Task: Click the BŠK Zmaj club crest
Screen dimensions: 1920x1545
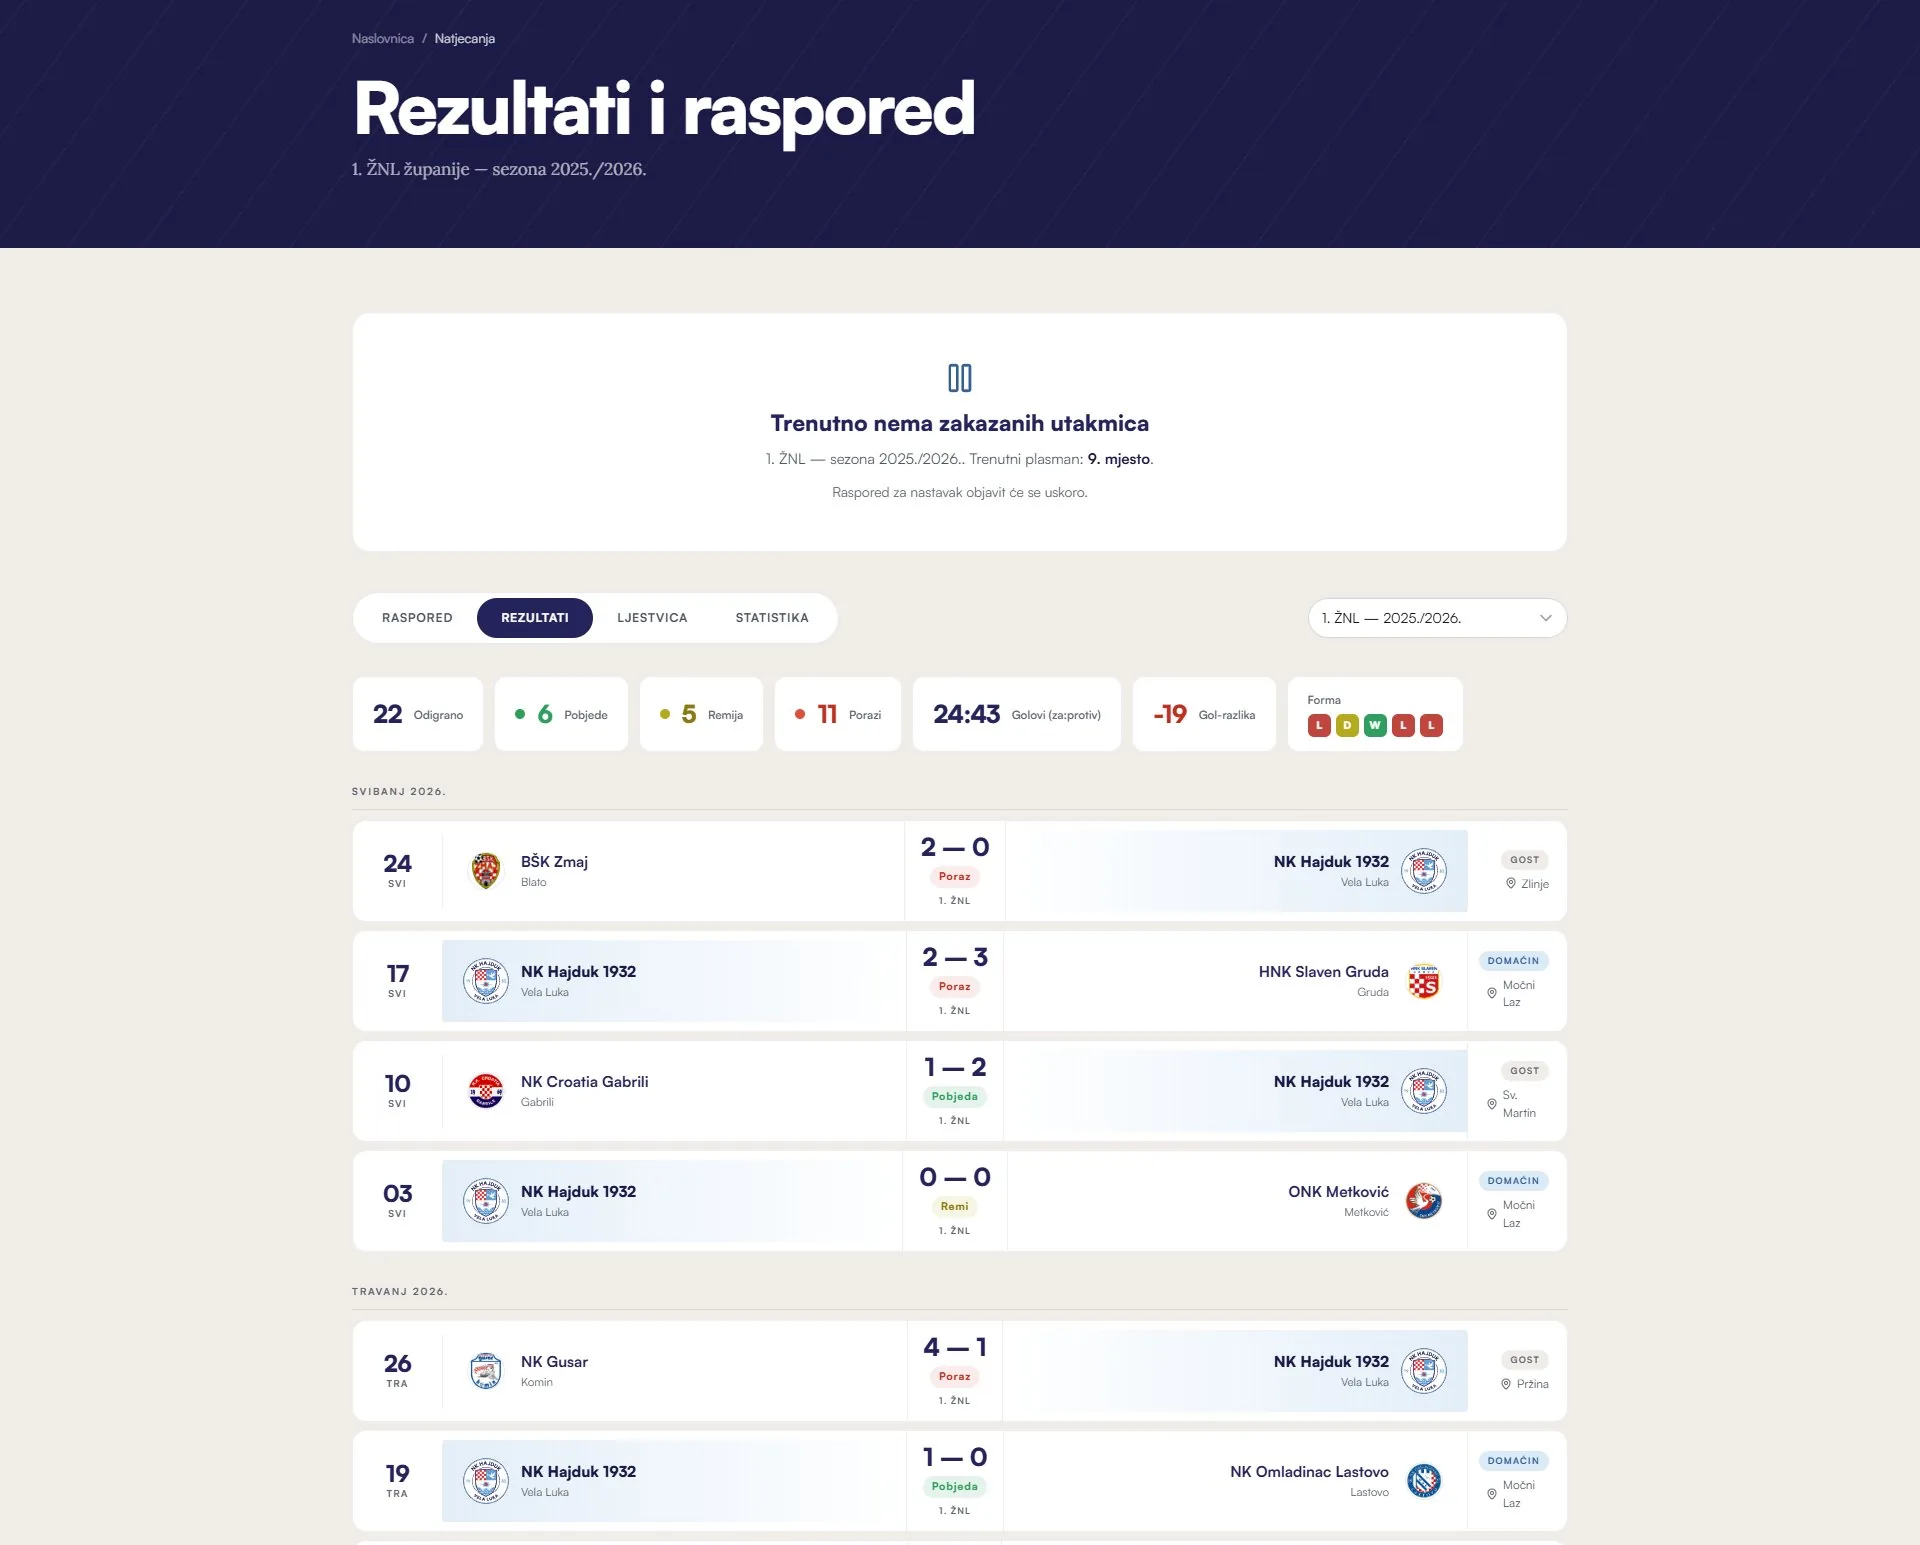Action: [486, 871]
